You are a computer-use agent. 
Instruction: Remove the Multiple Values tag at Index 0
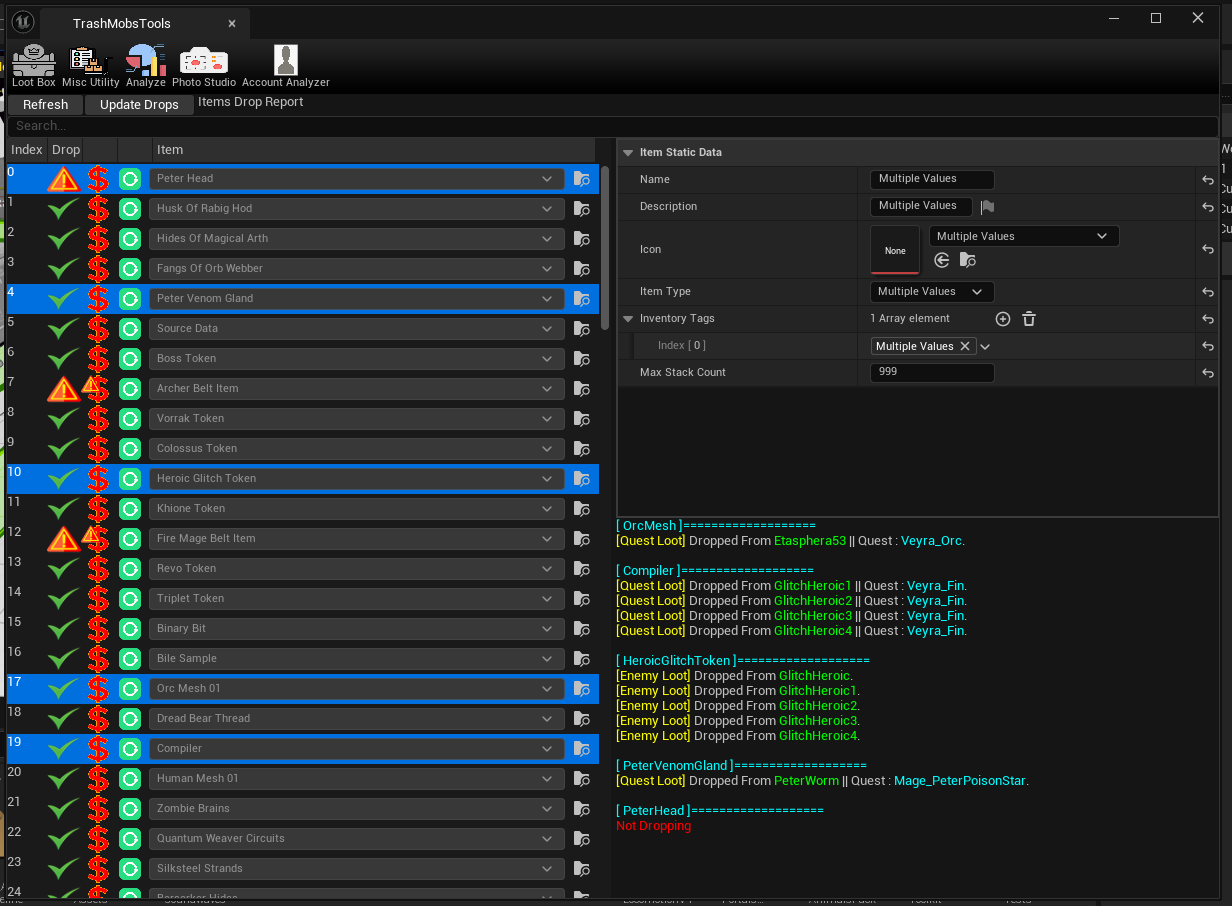point(965,346)
